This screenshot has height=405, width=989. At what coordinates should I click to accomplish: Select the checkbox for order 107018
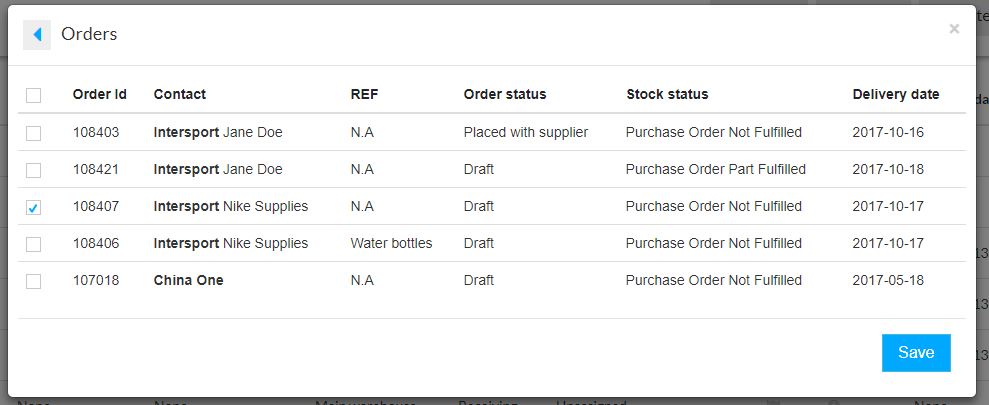(33, 281)
